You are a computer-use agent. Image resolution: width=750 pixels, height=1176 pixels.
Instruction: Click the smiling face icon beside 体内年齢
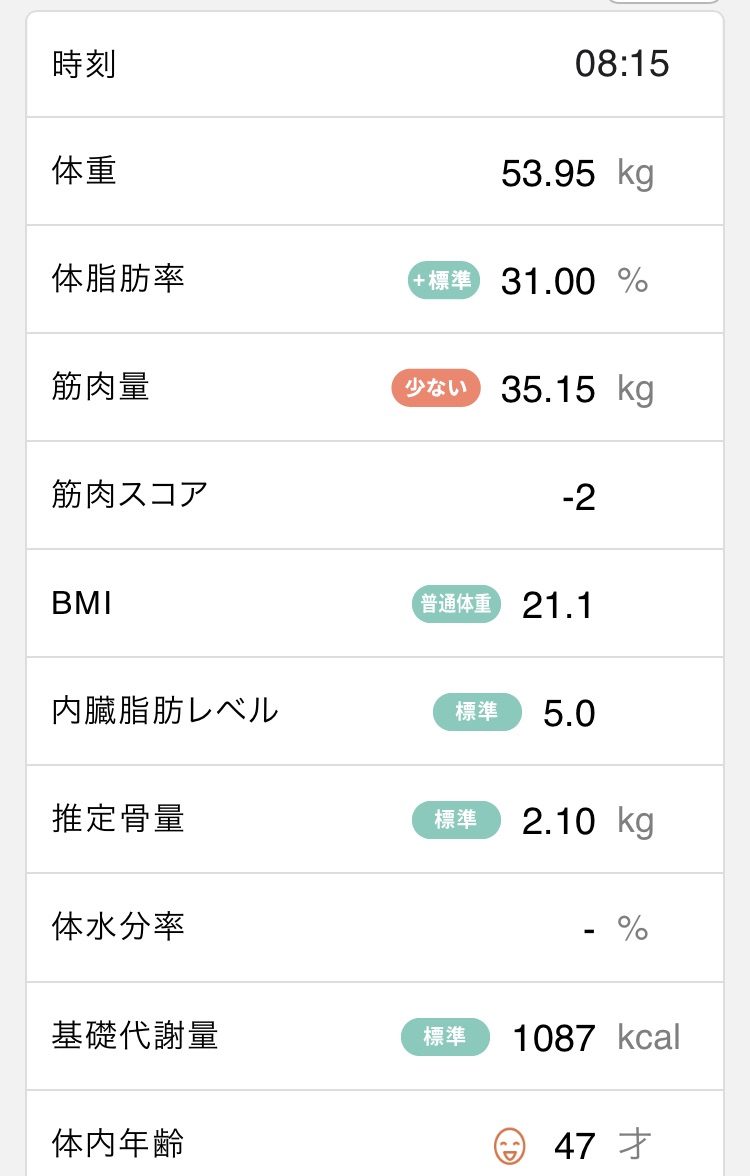(509, 1145)
